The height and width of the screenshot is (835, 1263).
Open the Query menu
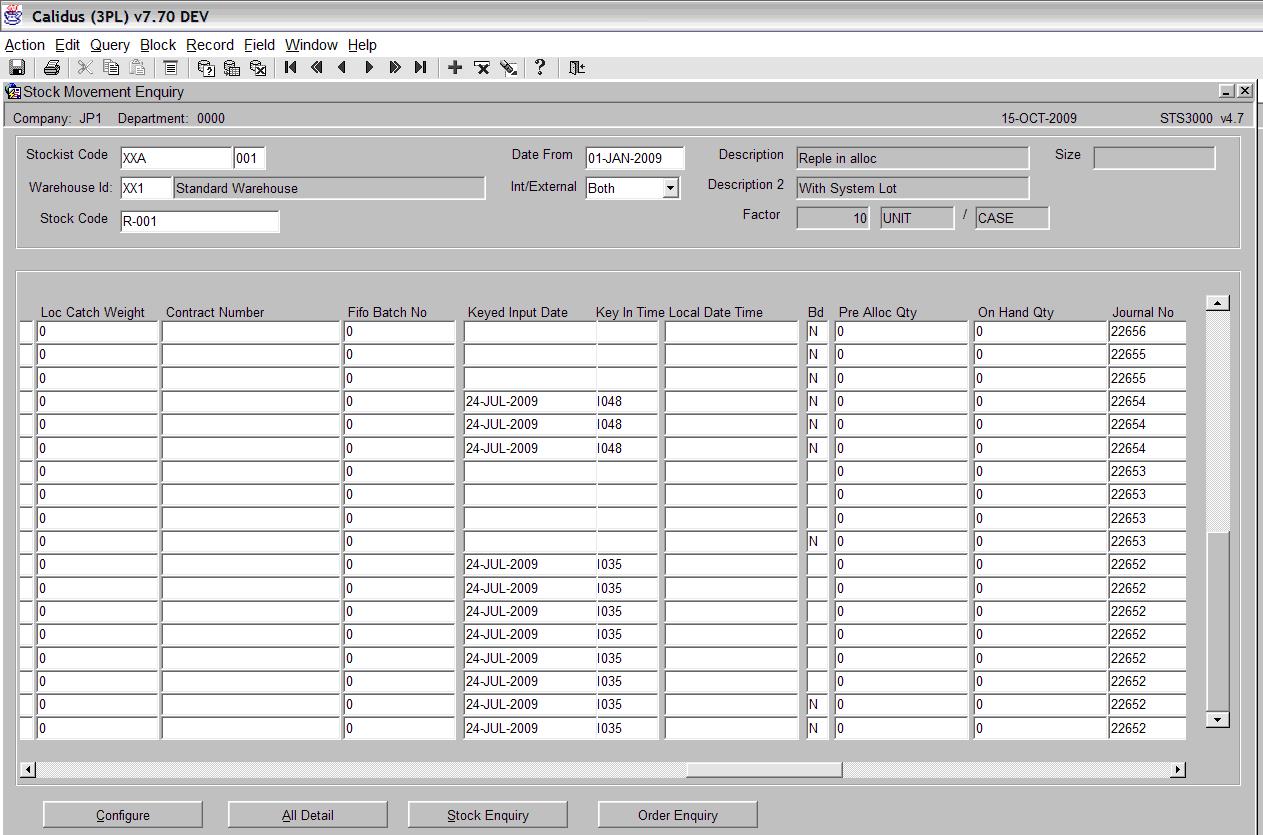click(110, 45)
